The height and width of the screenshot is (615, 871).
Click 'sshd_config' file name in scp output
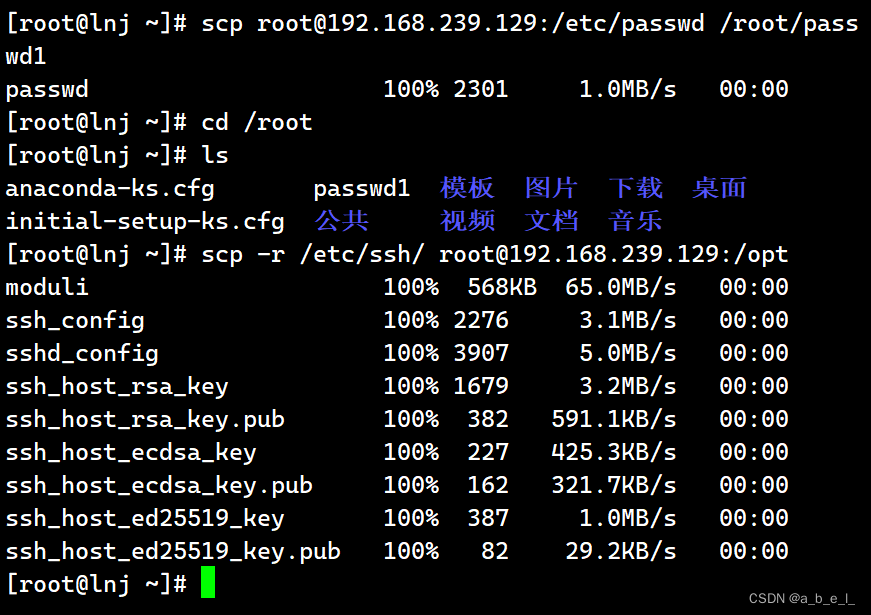[x=82, y=353]
